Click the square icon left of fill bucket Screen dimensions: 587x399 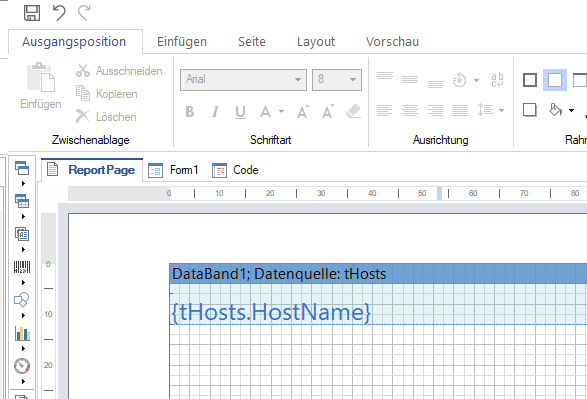(529, 110)
